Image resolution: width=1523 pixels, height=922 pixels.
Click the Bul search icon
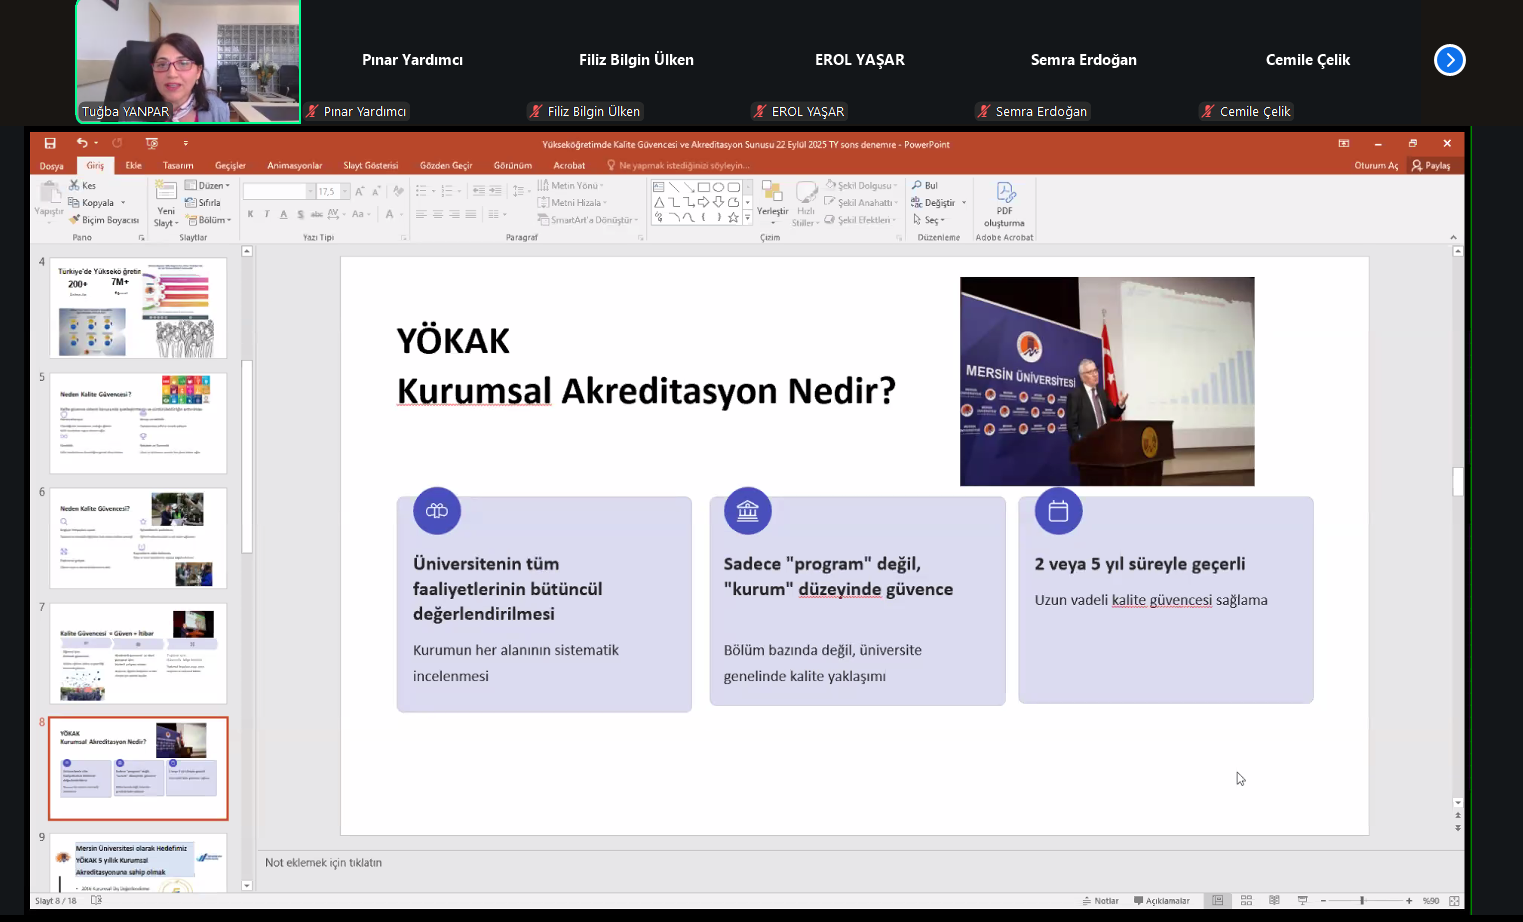(x=917, y=186)
